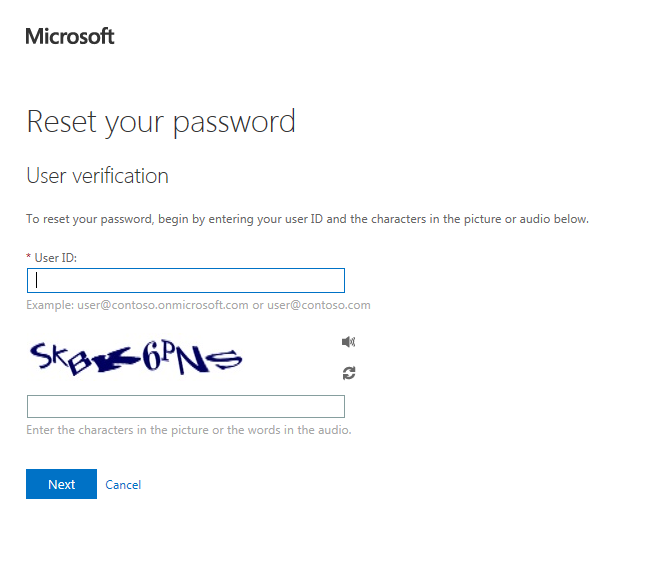Click the "Reset your password" heading
The image size is (652, 583).
tap(161, 122)
